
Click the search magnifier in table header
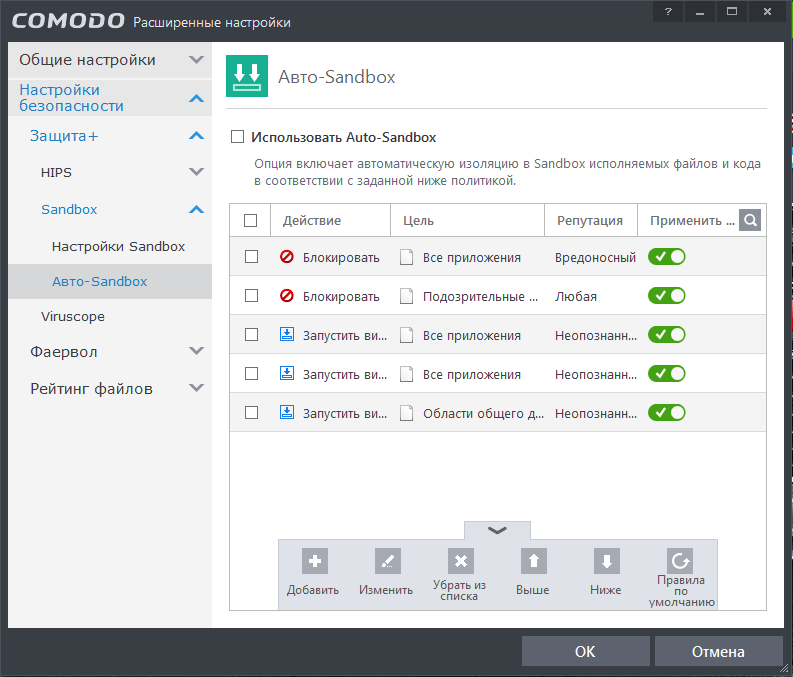[x=750, y=220]
